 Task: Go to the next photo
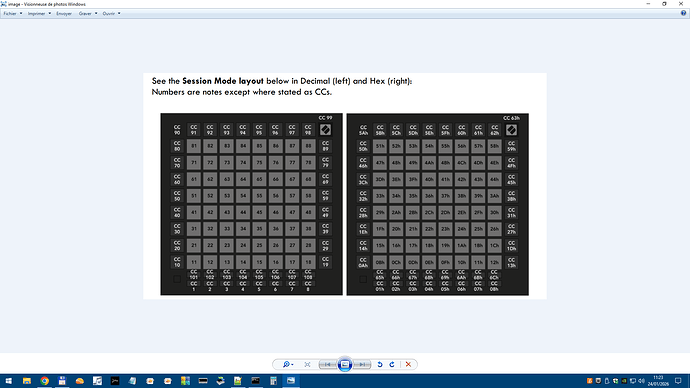[362, 364]
